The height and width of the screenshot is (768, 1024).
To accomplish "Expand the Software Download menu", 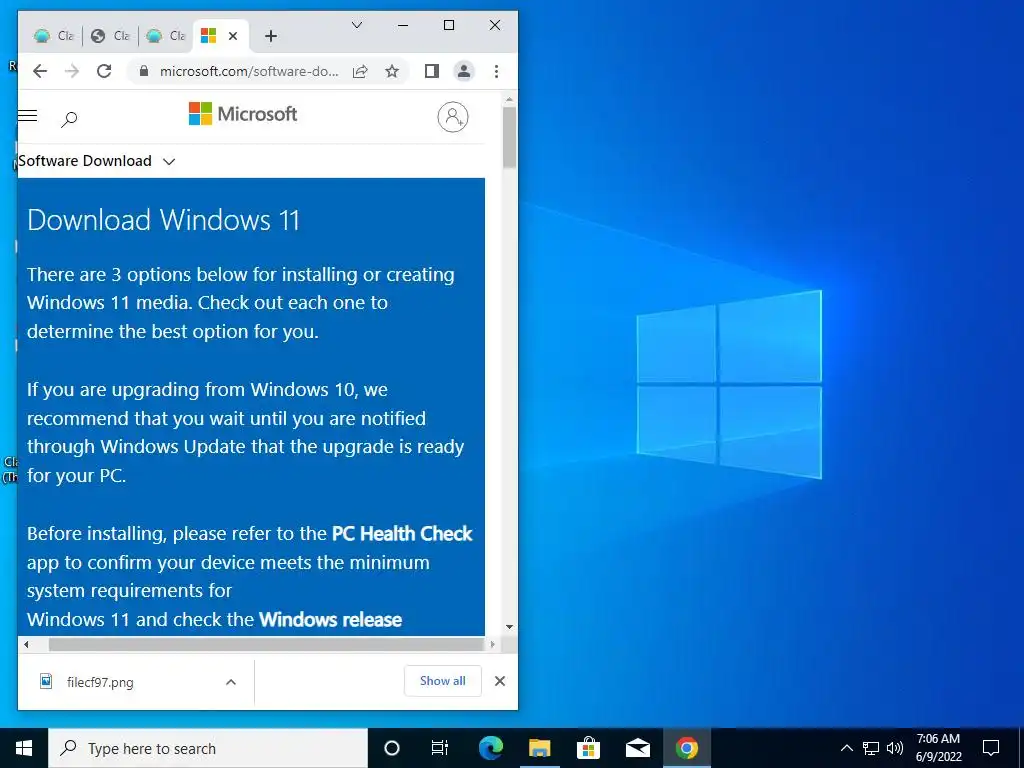I will click(97, 161).
